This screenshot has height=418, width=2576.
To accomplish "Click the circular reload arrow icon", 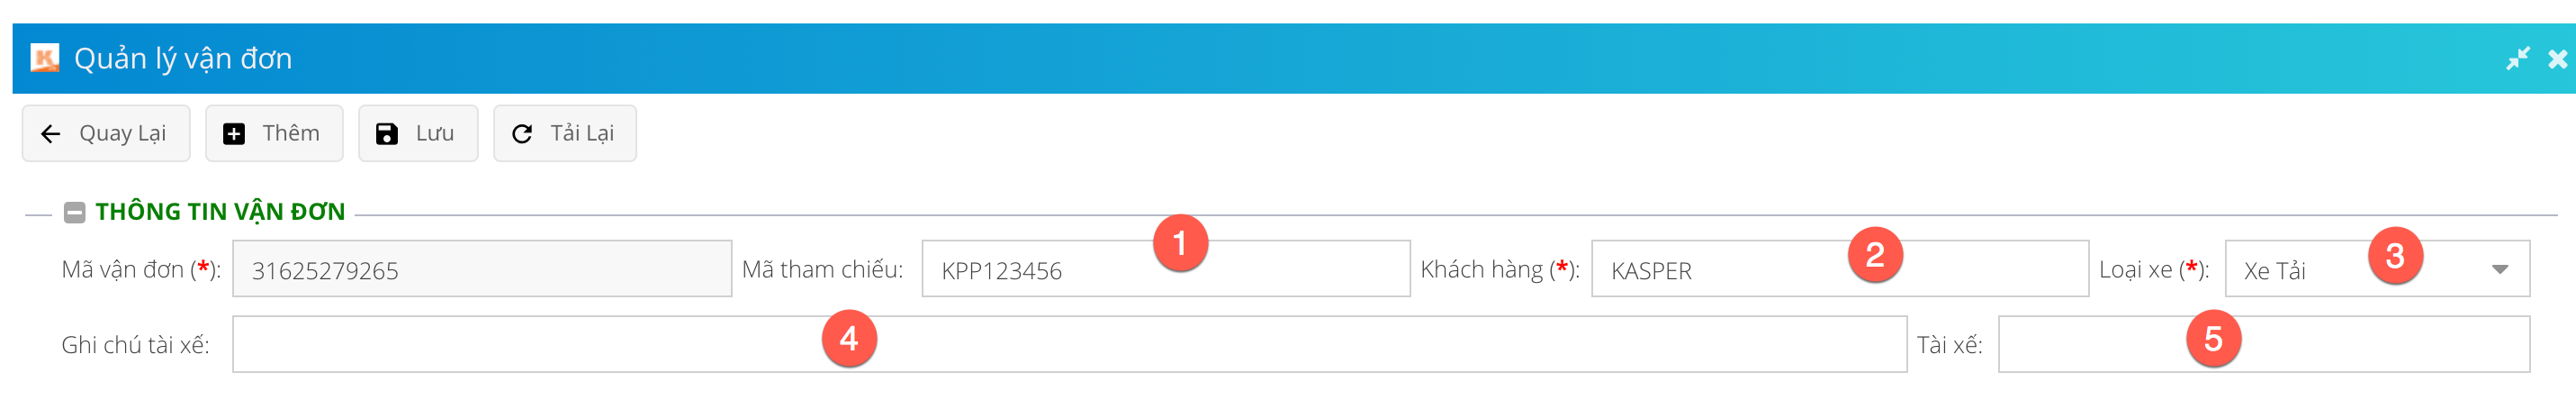I will pyautogui.click(x=522, y=134).
